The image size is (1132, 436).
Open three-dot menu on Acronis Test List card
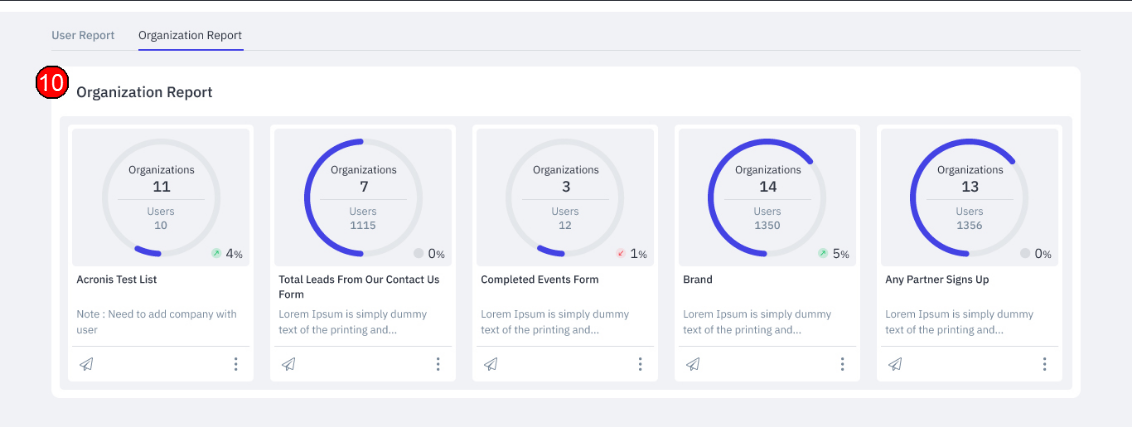tap(236, 364)
